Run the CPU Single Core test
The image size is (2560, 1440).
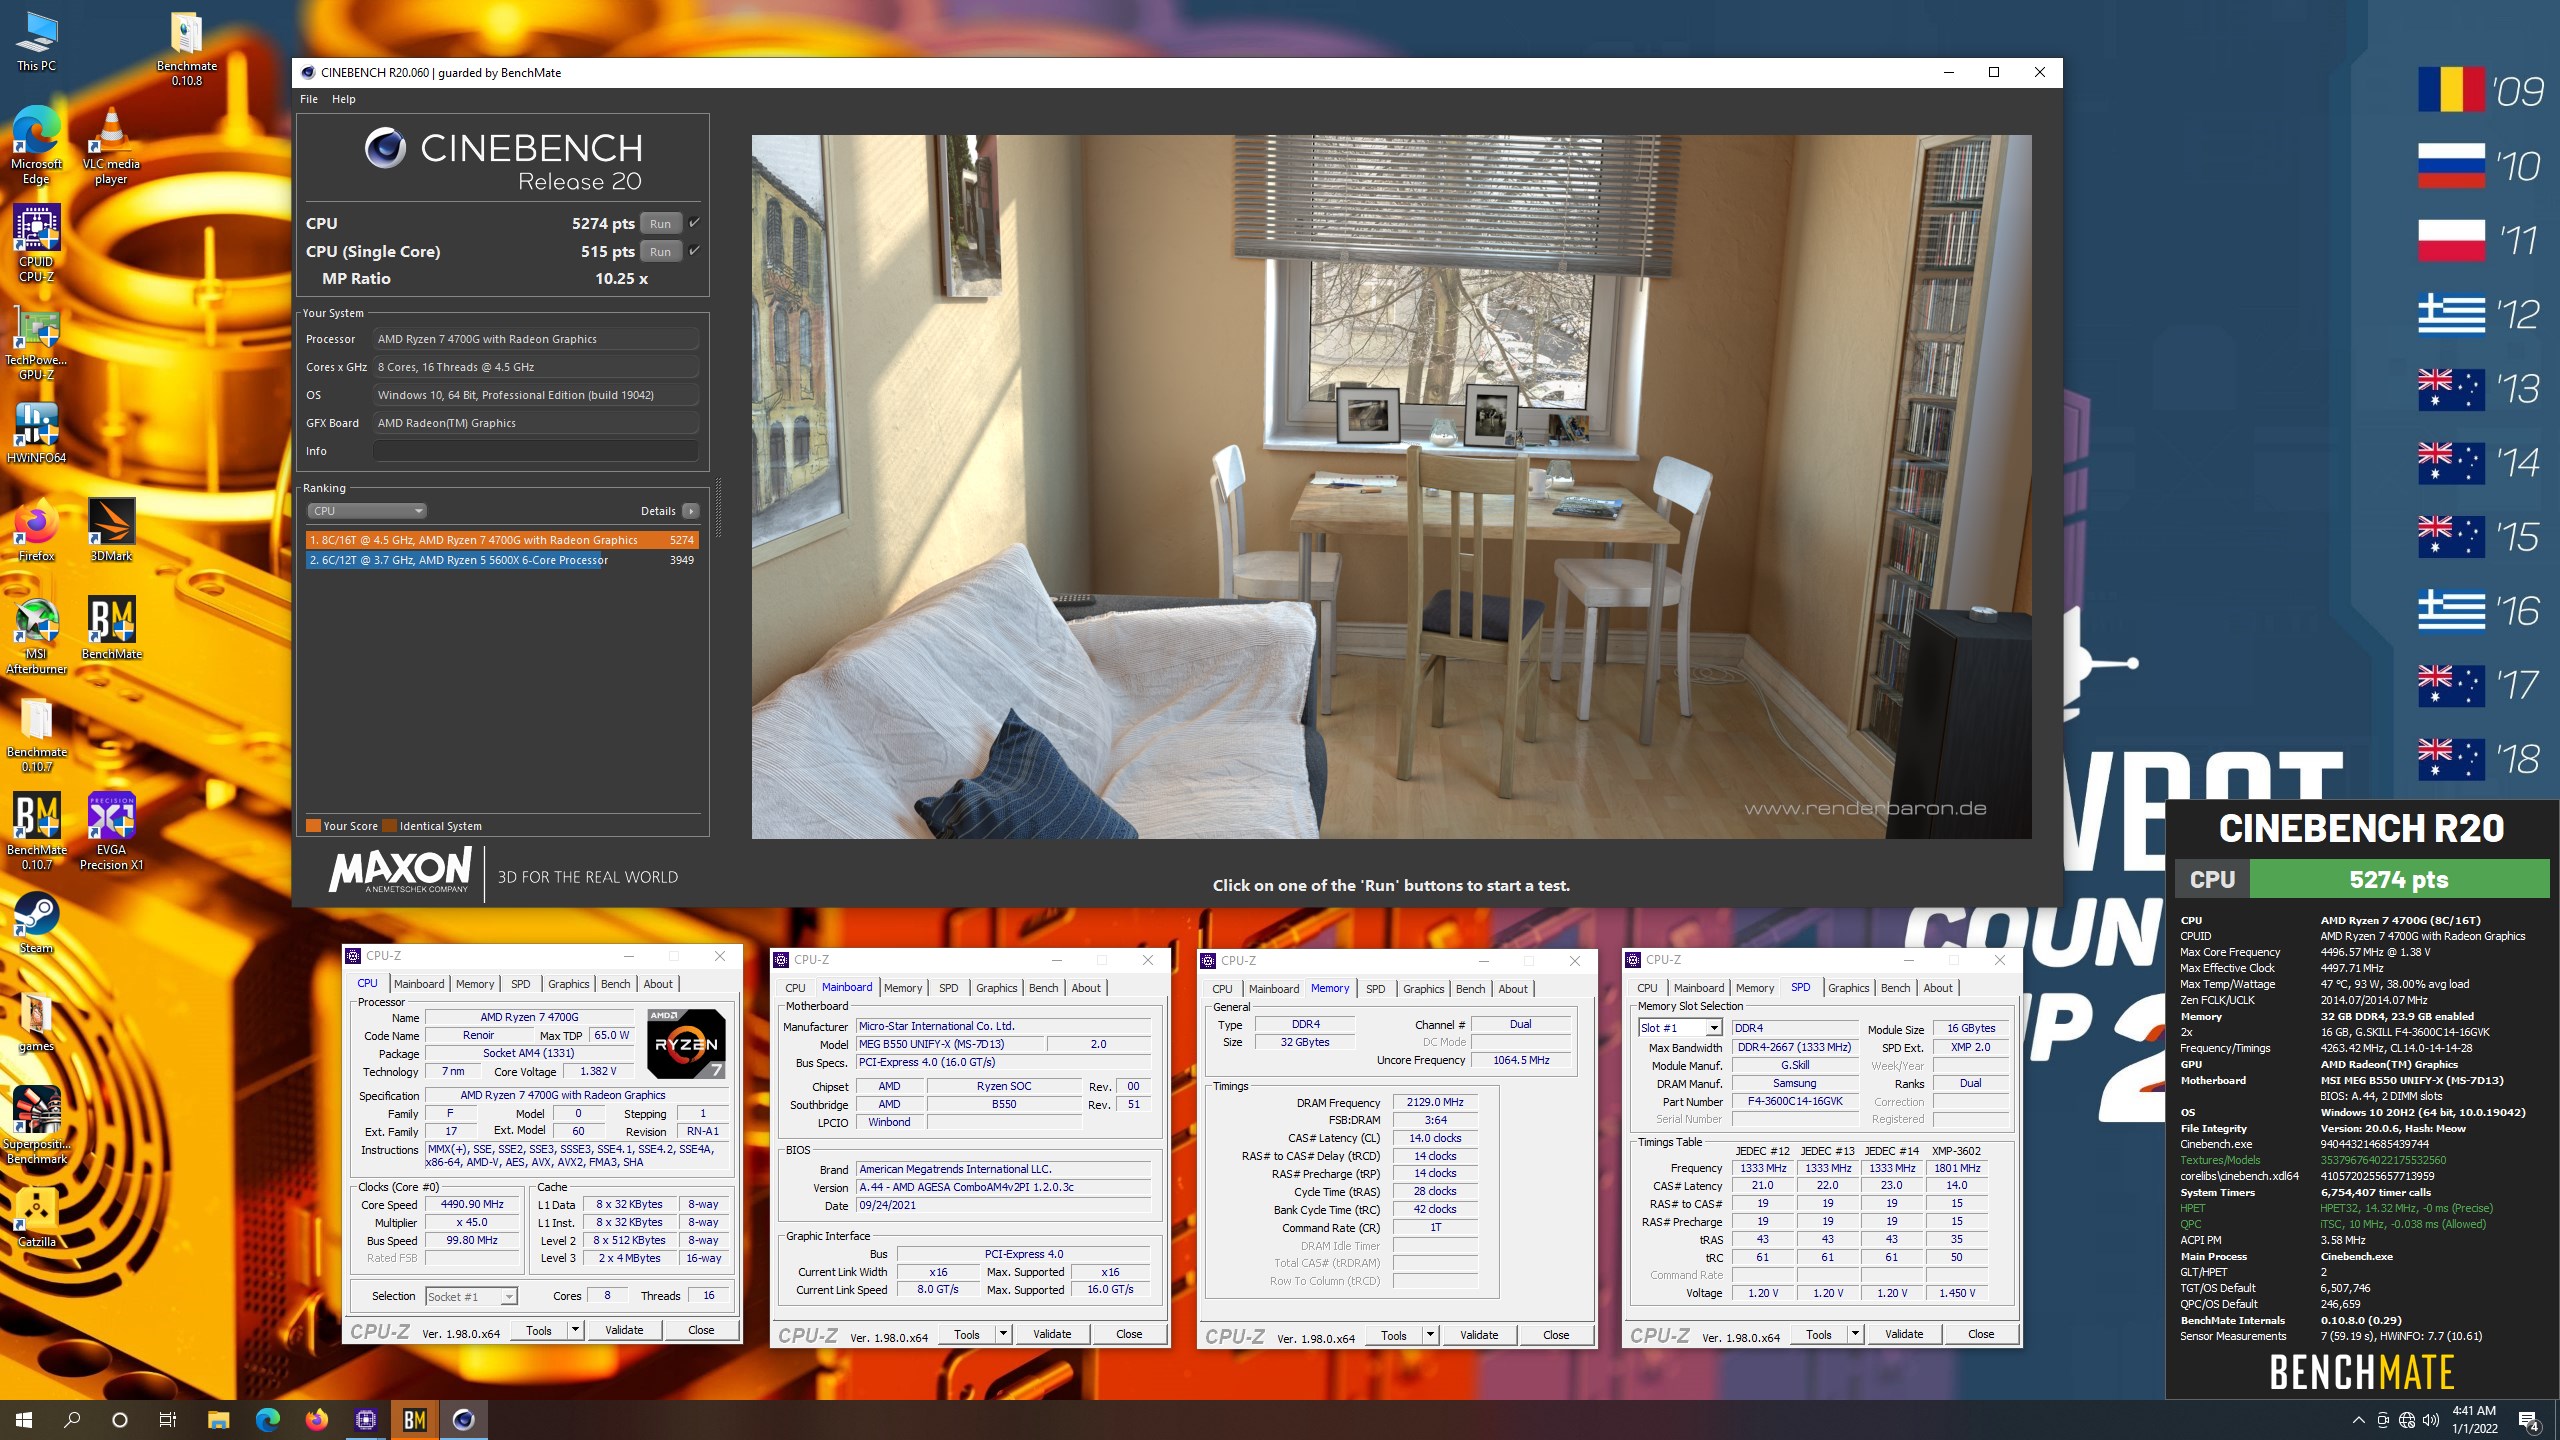click(661, 252)
